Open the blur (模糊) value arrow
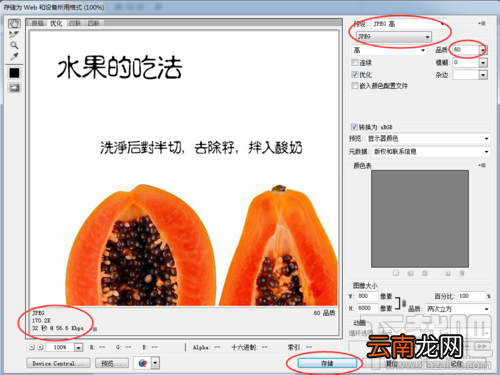This screenshot has height=375, width=500. point(483,62)
